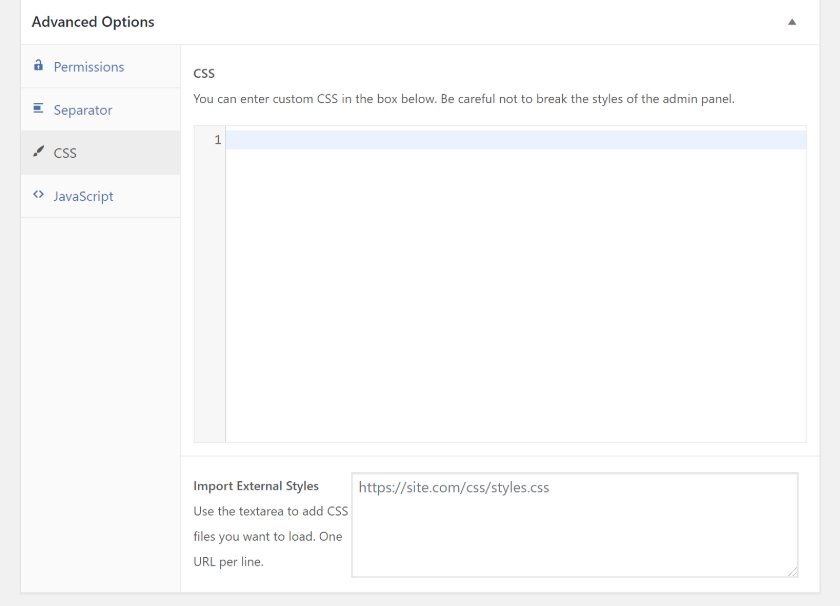
Task: Open the Permissions tab
Action: [101, 66]
